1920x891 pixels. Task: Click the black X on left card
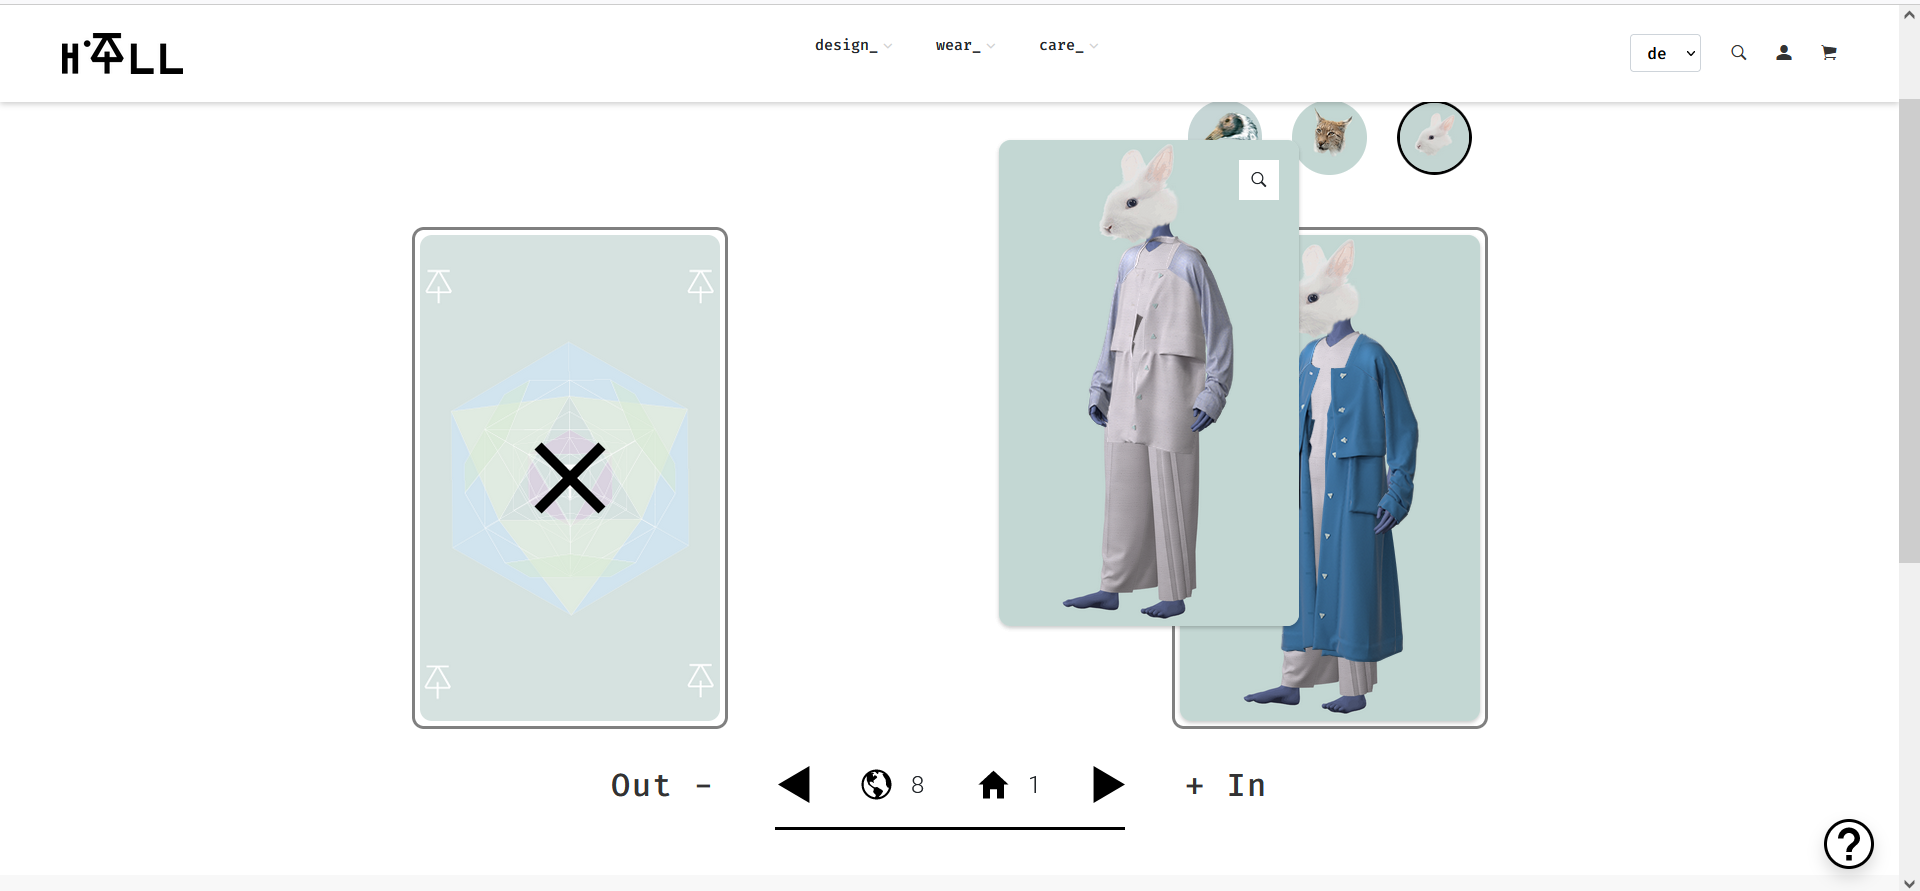570,478
